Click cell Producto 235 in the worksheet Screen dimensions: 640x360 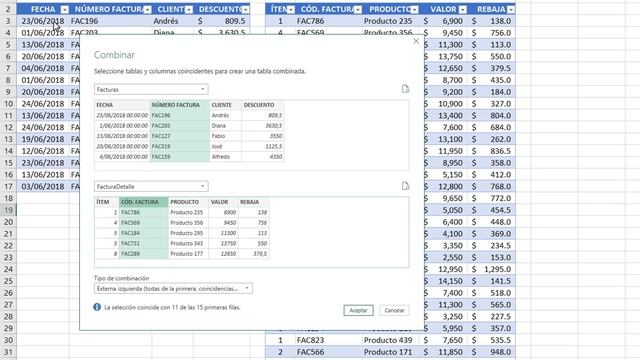click(x=391, y=21)
